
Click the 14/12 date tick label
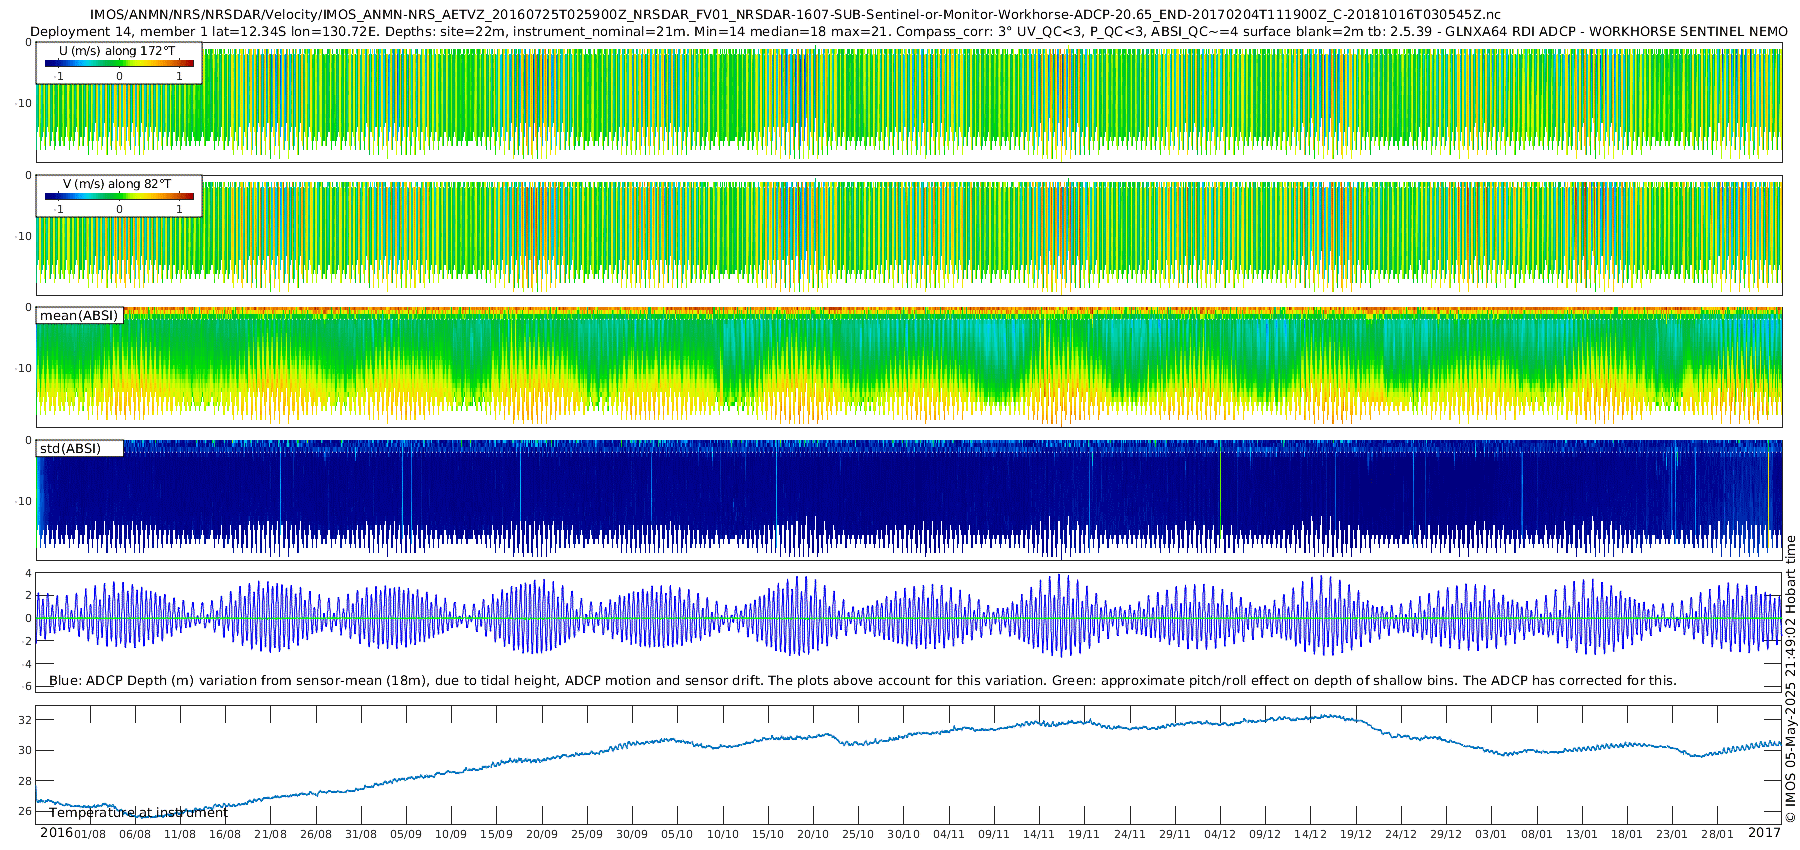1310,834
